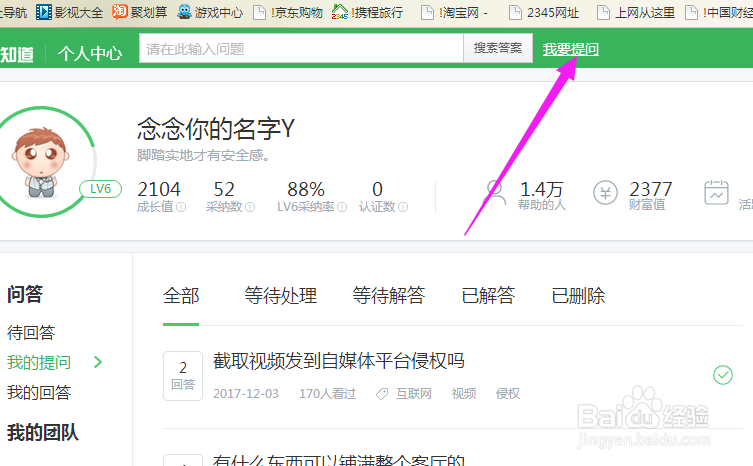Click the username 念念你的名字Y
This screenshot has height=466, width=753.
pos(216,129)
